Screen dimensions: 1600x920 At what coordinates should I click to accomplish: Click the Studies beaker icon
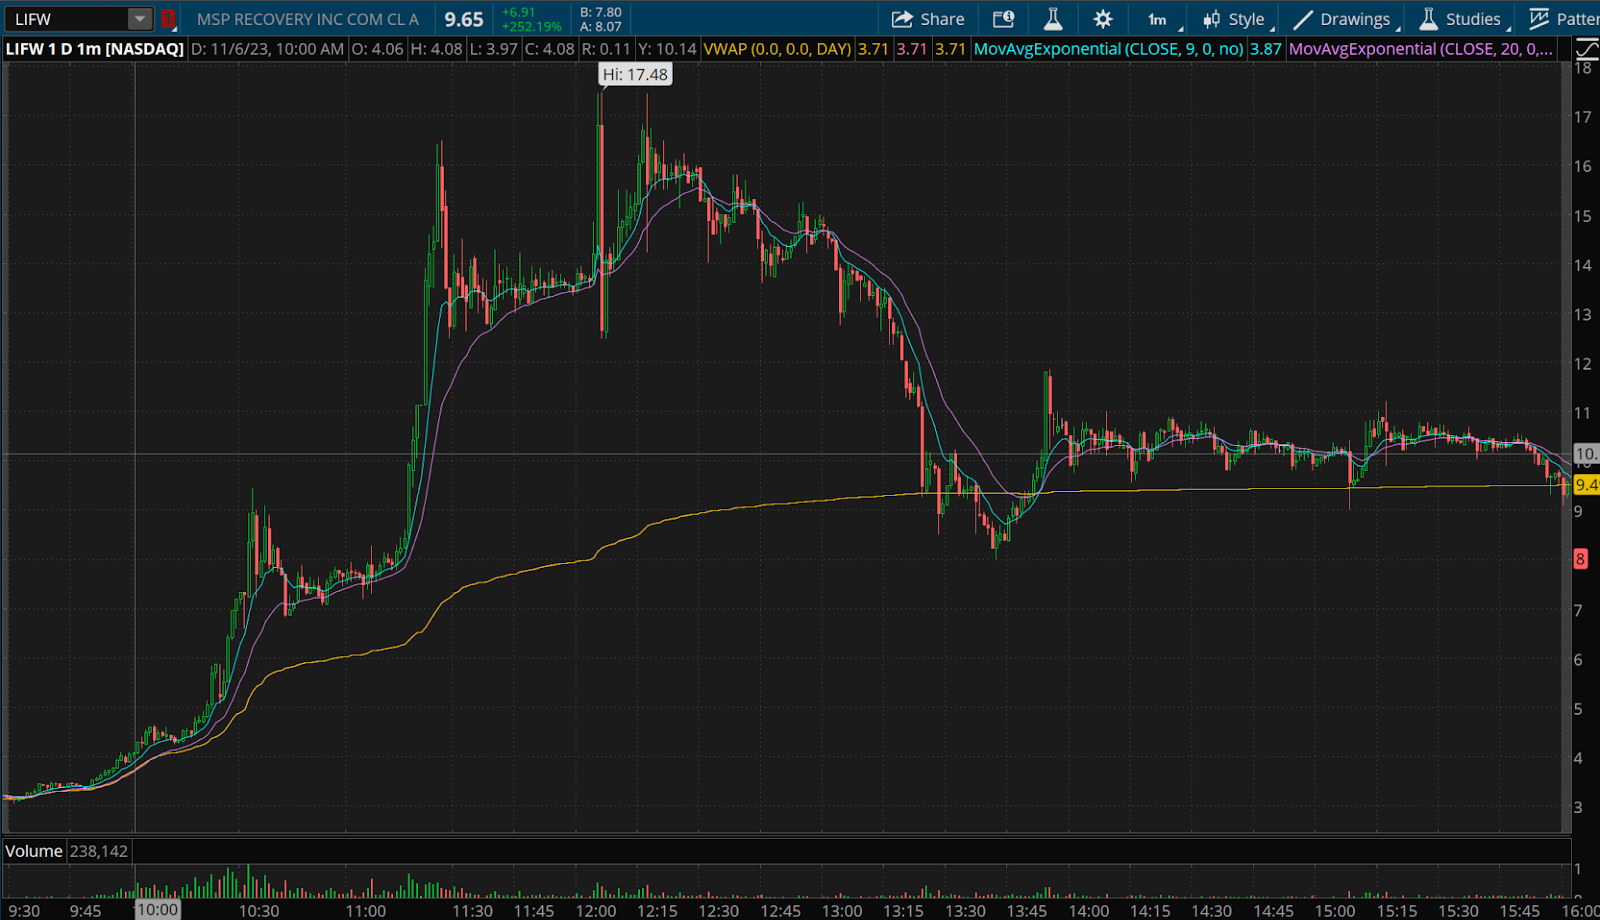point(1429,19)
